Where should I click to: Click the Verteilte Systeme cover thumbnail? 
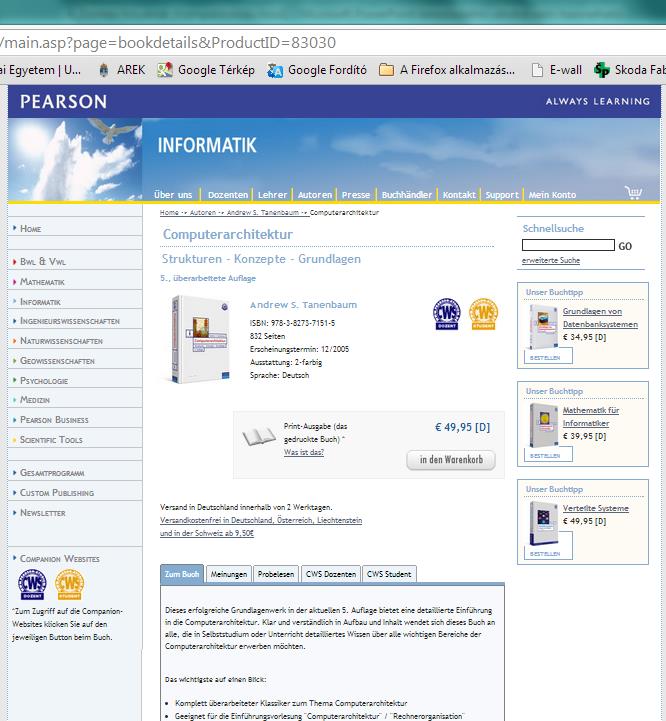tap(543, 523)
